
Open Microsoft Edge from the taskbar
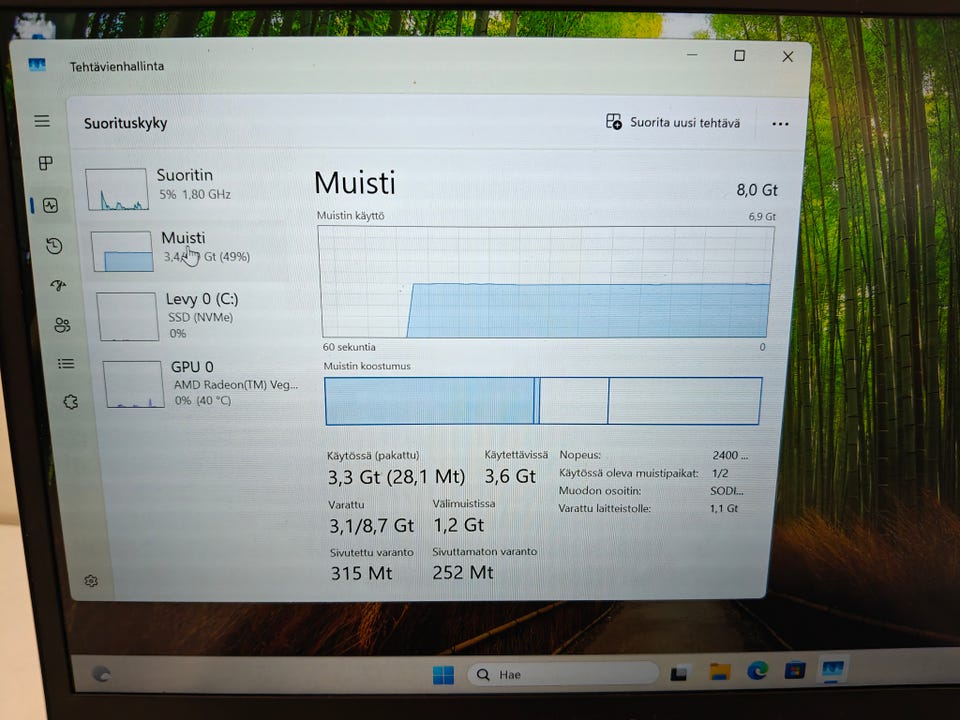pyautogui.click(x=757, y=671)
